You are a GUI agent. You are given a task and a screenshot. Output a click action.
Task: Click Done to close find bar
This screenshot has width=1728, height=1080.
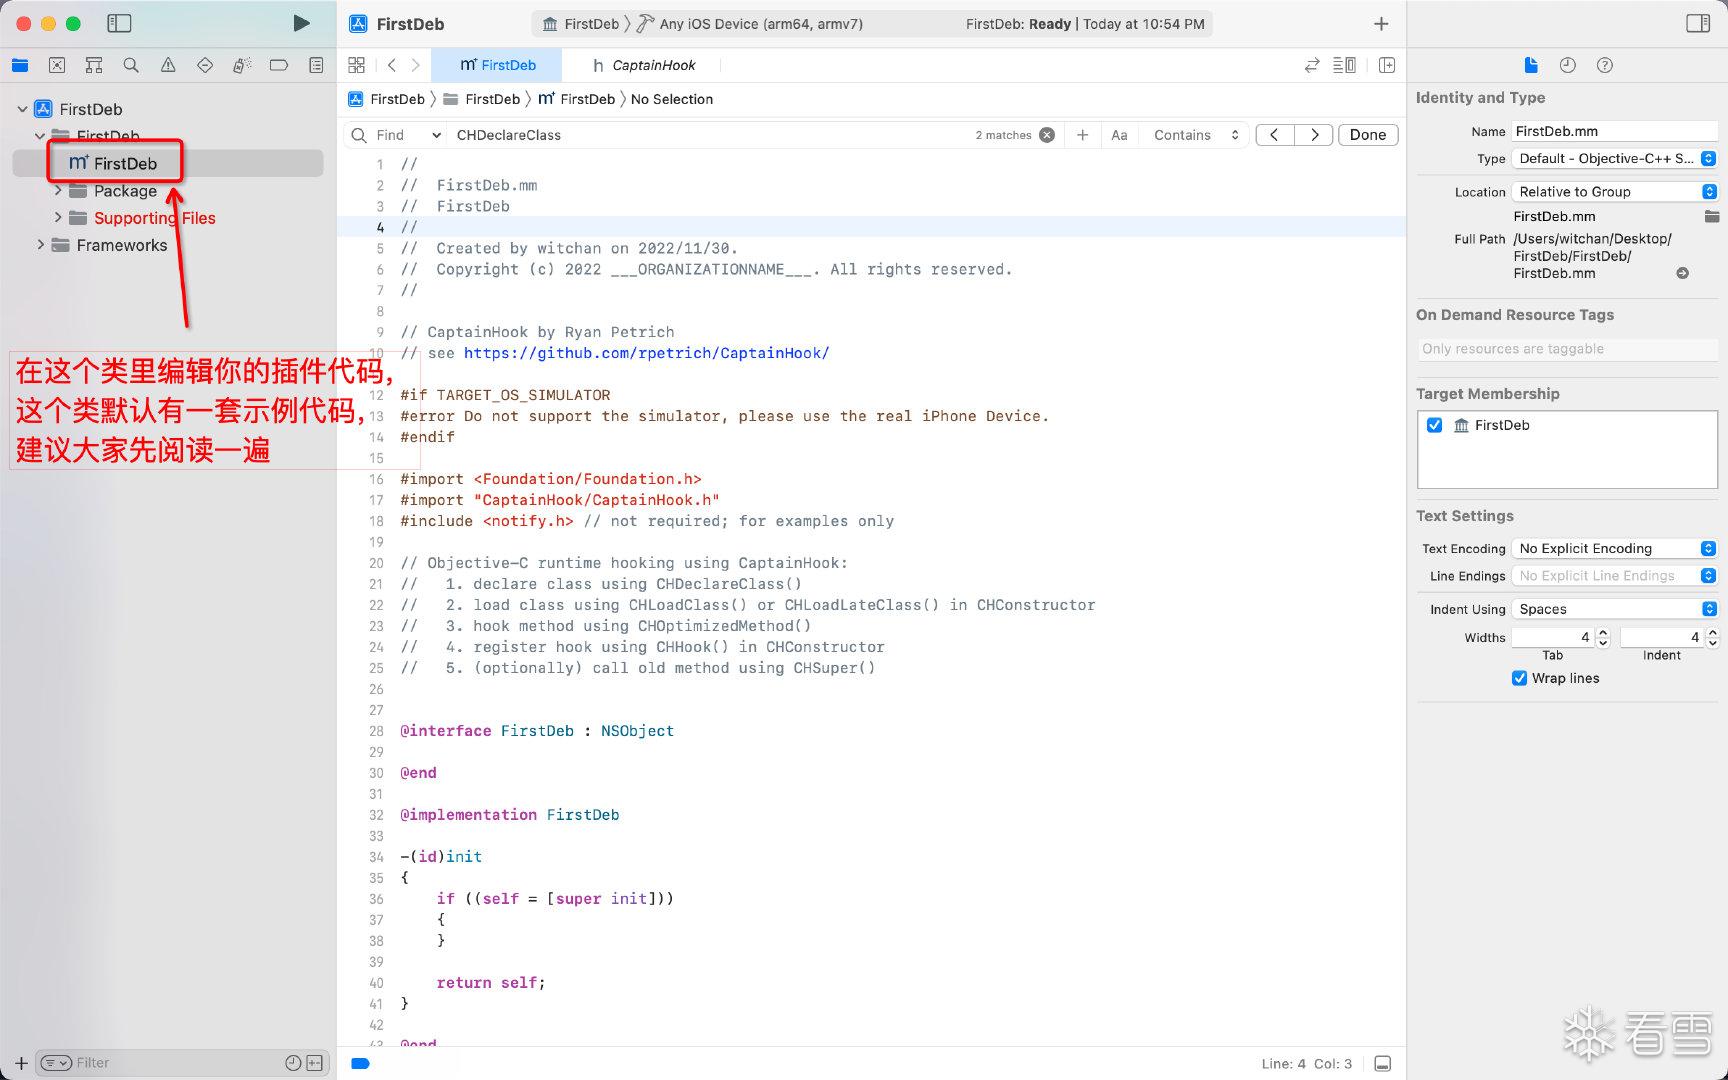coord(1368,135)
